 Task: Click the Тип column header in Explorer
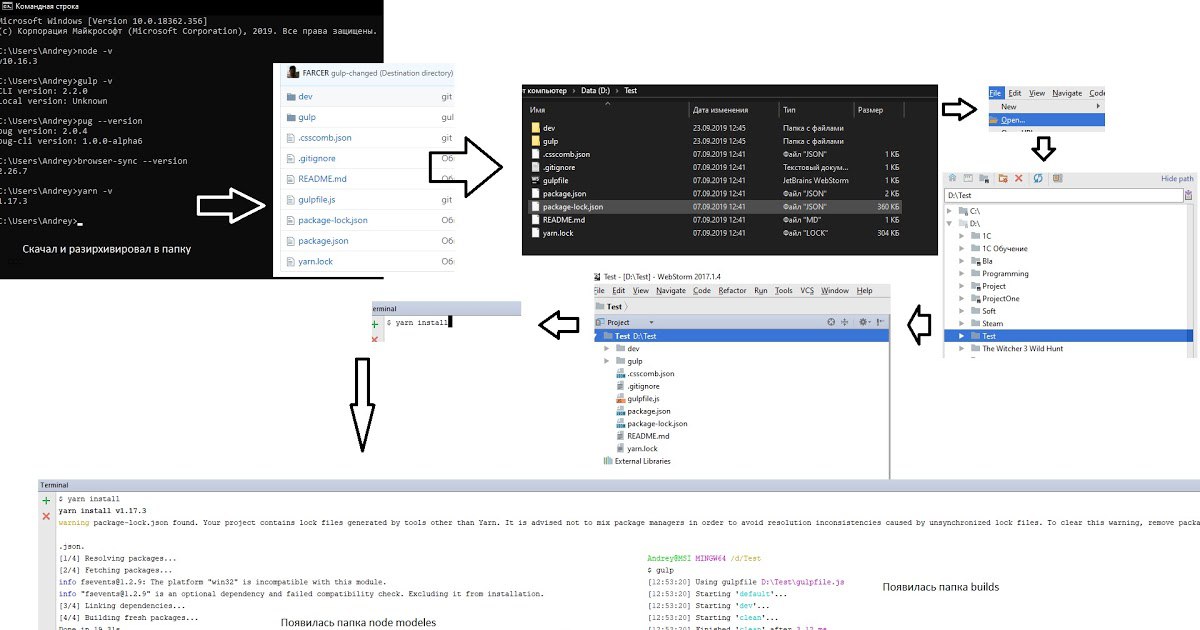(790, 109)
